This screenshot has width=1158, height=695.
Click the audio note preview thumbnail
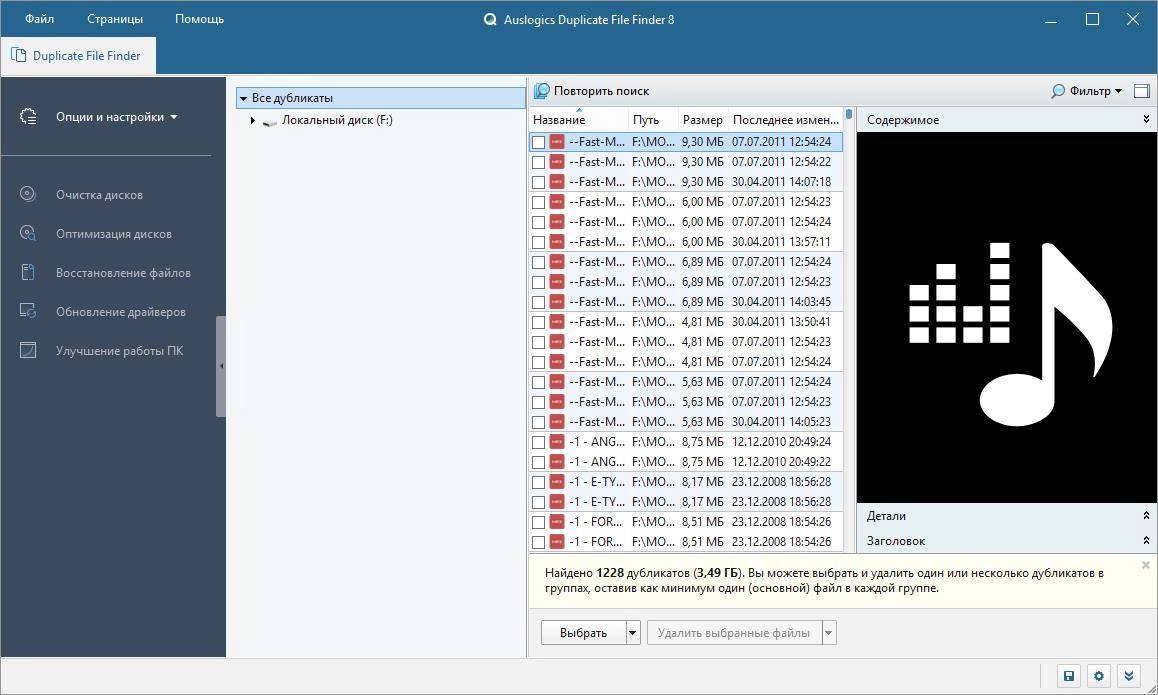[1007, 318]
